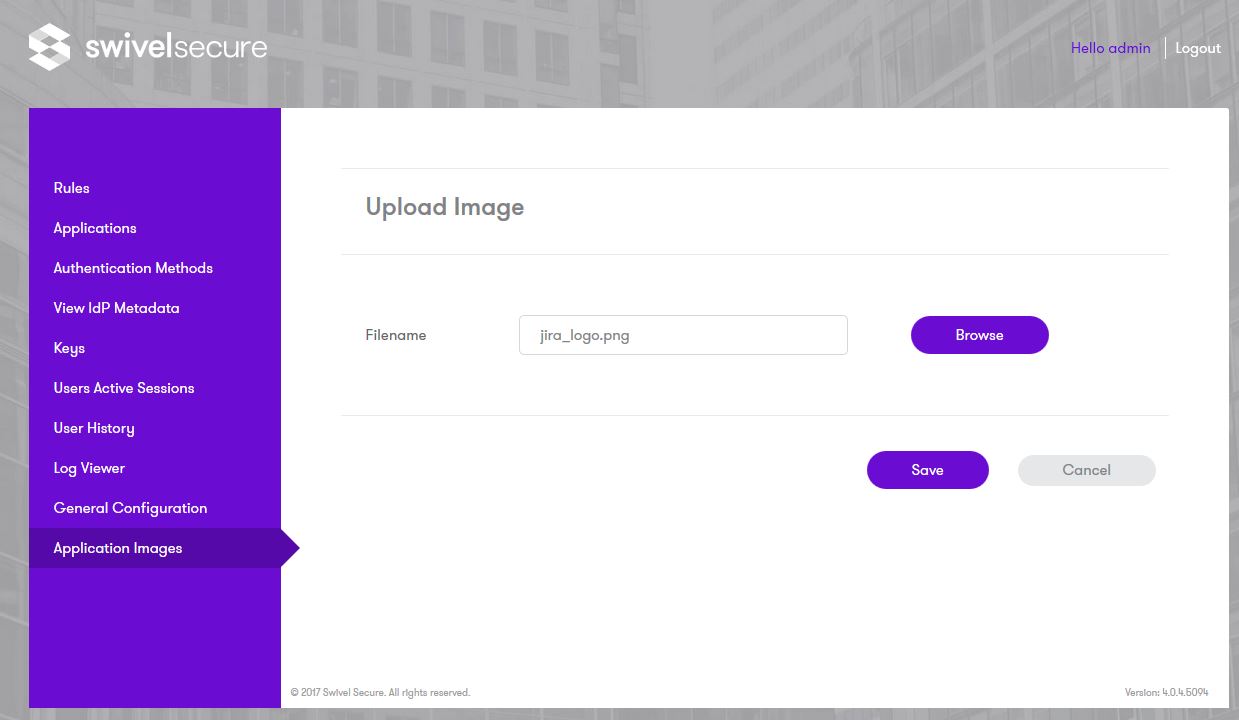This screenshot has height=720, width=1239.
Task: Select Application Images in sidebar
Action: click(118, 548)
